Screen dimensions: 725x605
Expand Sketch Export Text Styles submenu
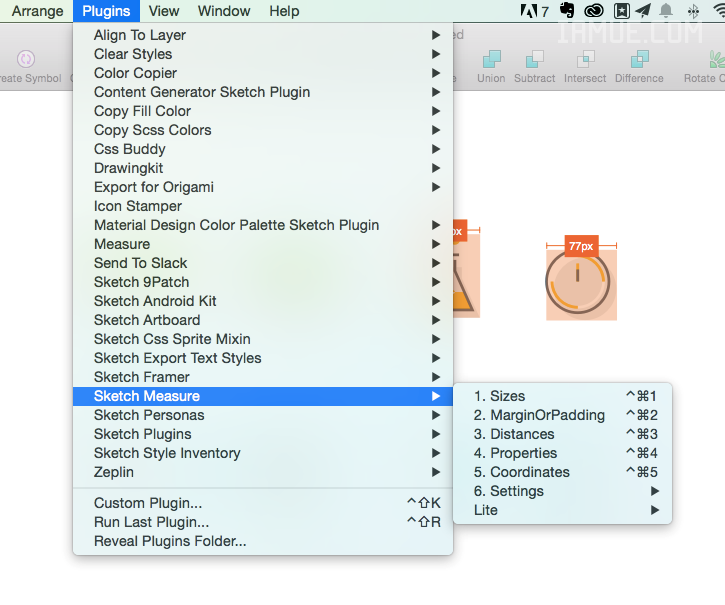pos(263,358)
